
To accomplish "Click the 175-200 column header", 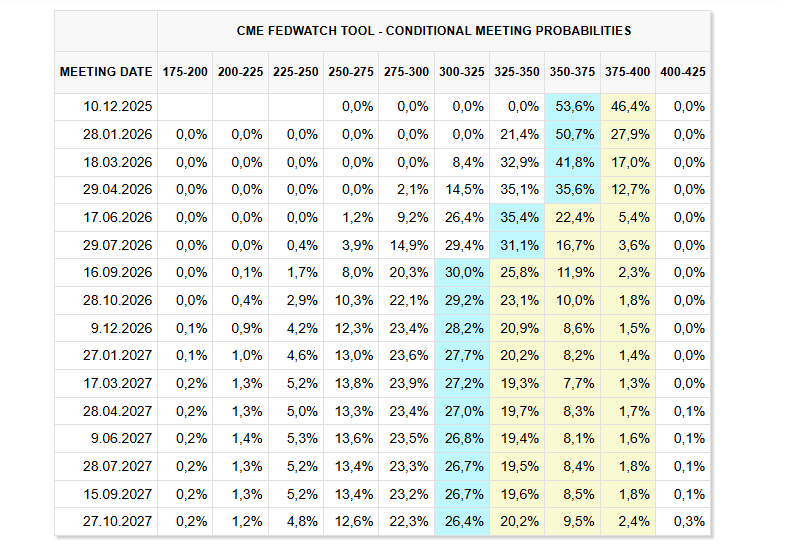I will point(185,72).
